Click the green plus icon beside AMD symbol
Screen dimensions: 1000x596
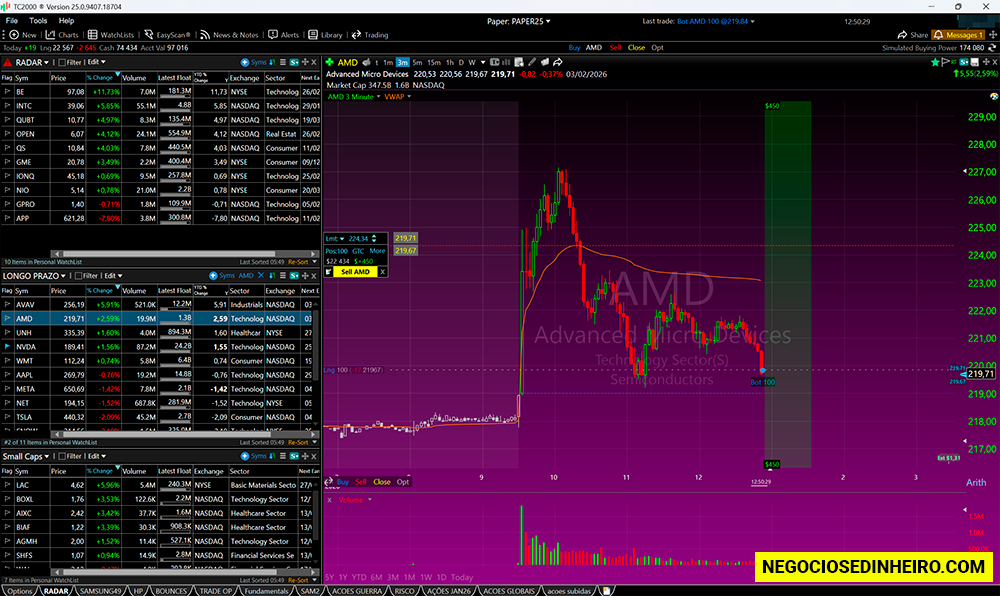pos(330,62)
